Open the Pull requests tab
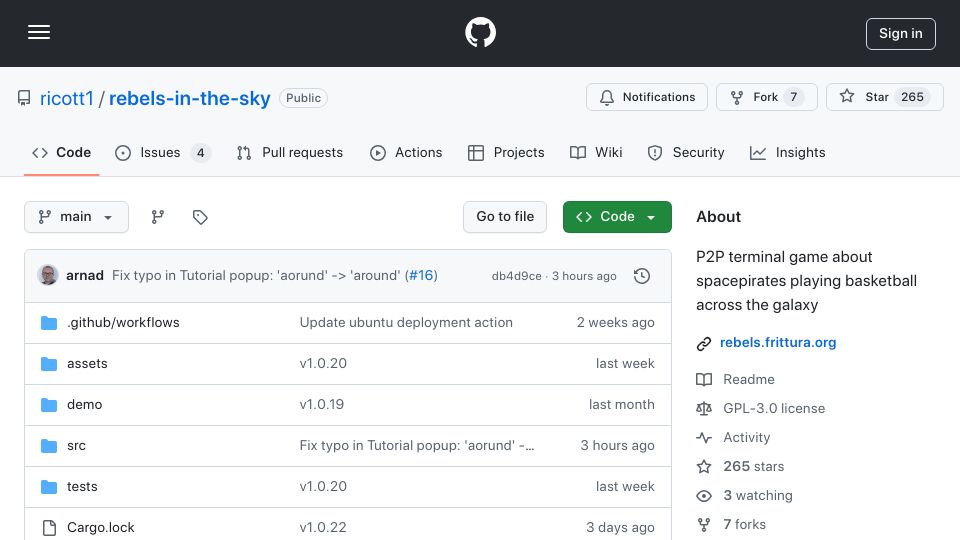The image size is (960, 540). 290,152
